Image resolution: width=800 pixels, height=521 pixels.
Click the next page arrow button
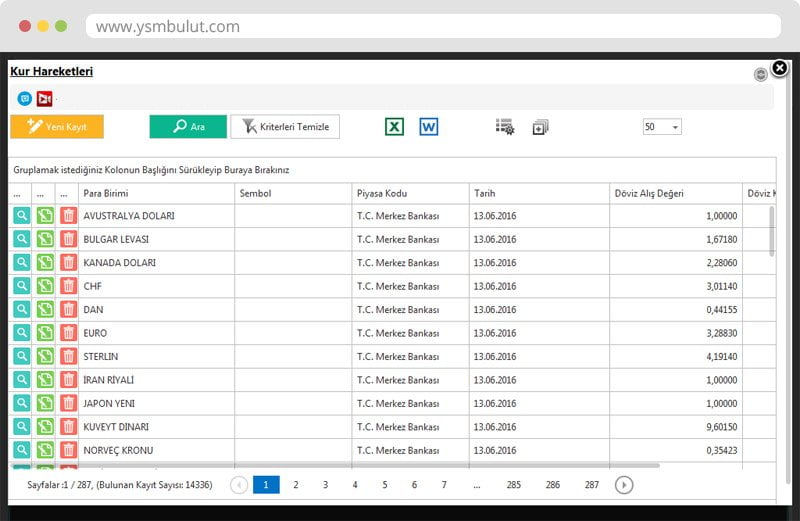click(x=623, y=485)
